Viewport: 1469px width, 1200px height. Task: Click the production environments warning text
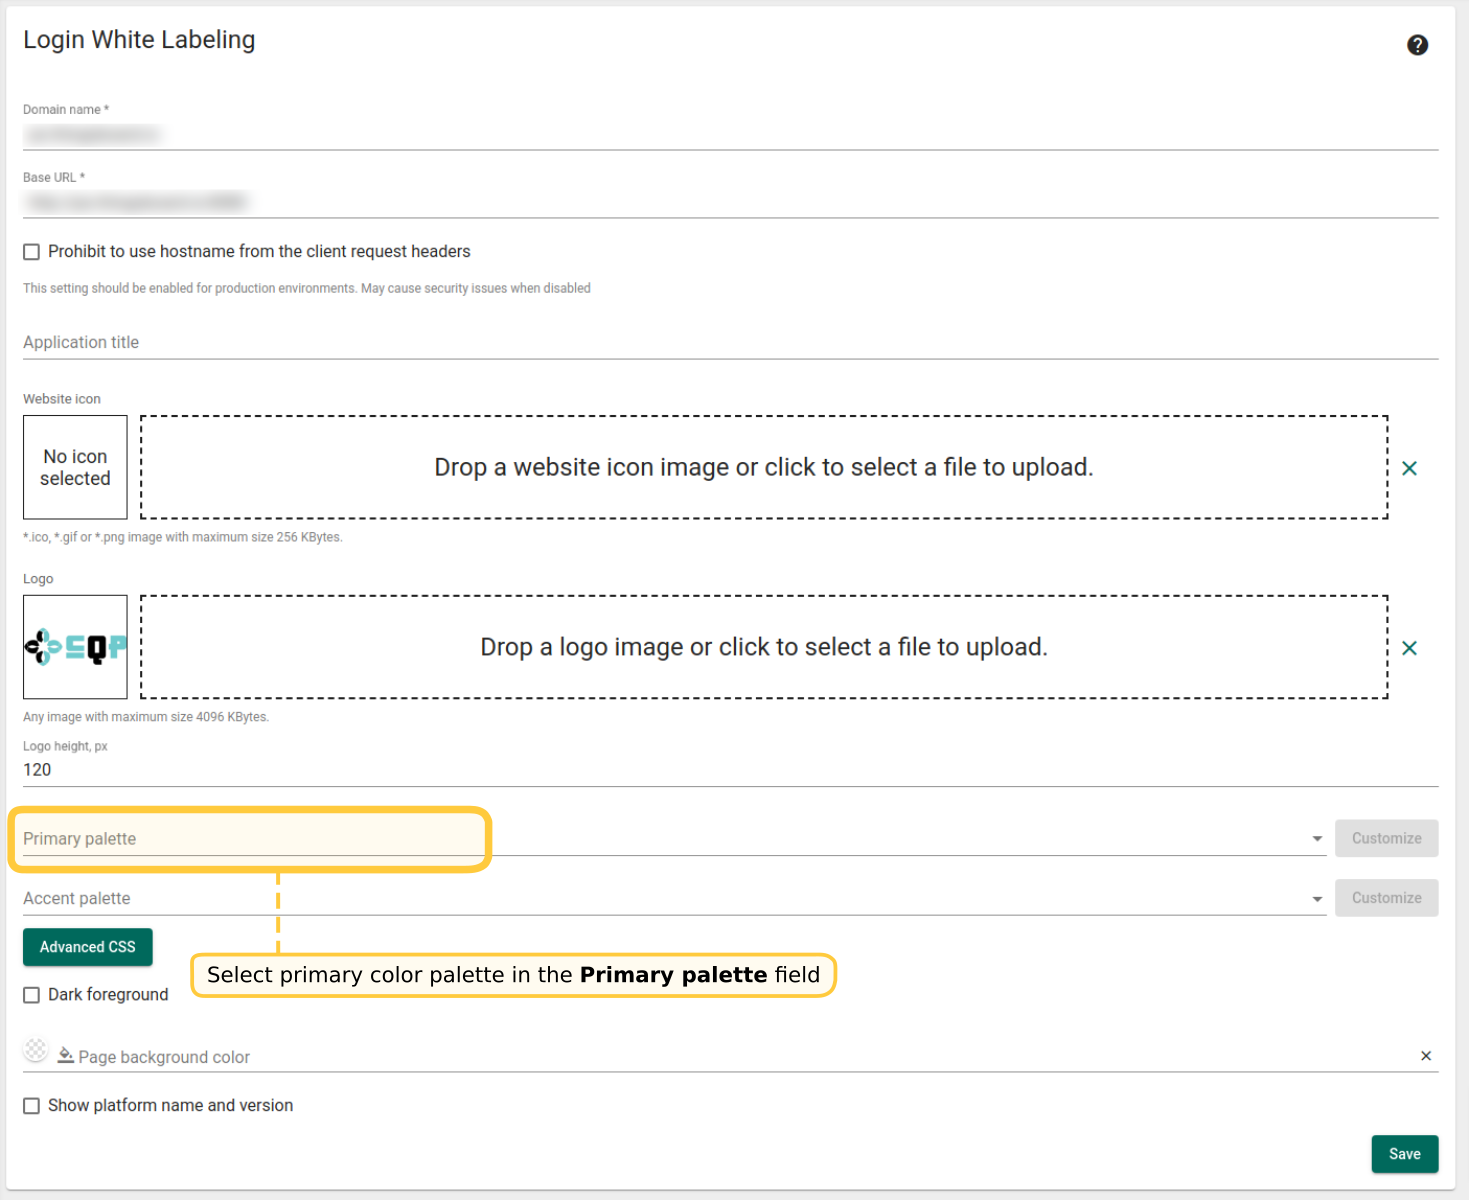click(307, 288)
